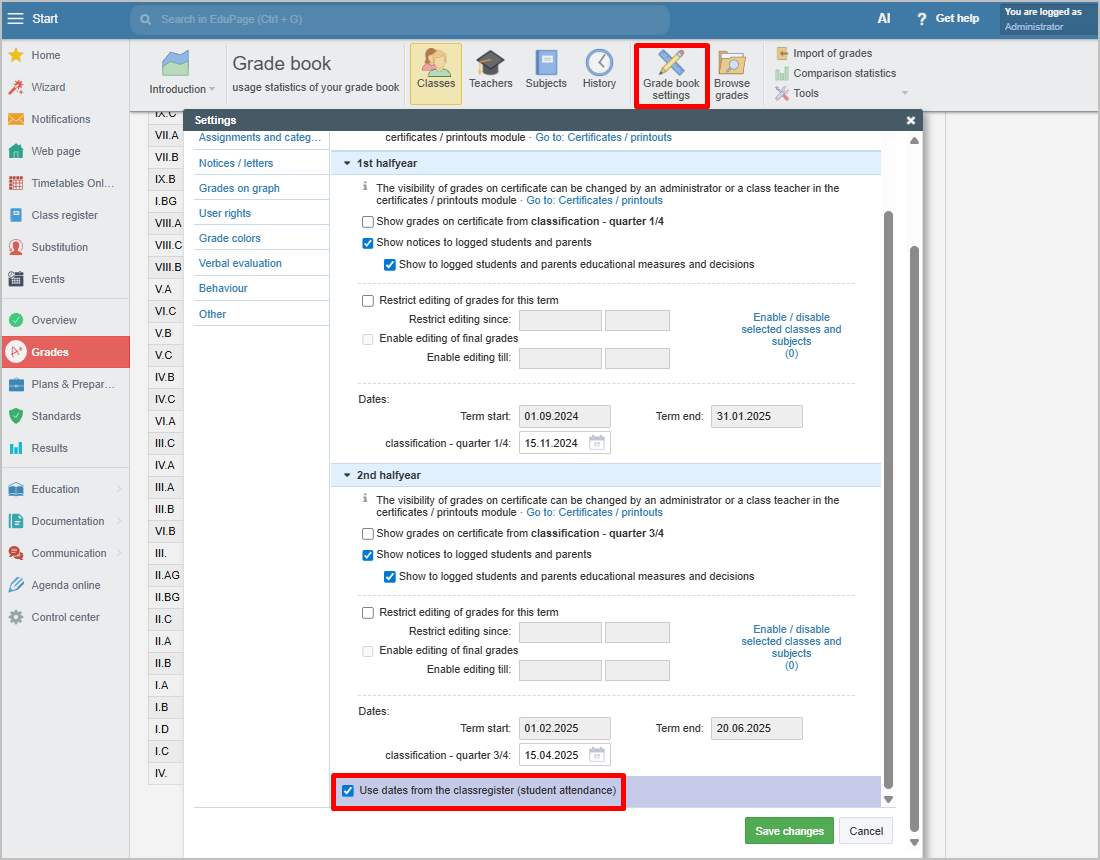Check Show grades on certificate from quarter 3/4
The height and width of the screenshot is (860, 1100).
click(368, 534)
